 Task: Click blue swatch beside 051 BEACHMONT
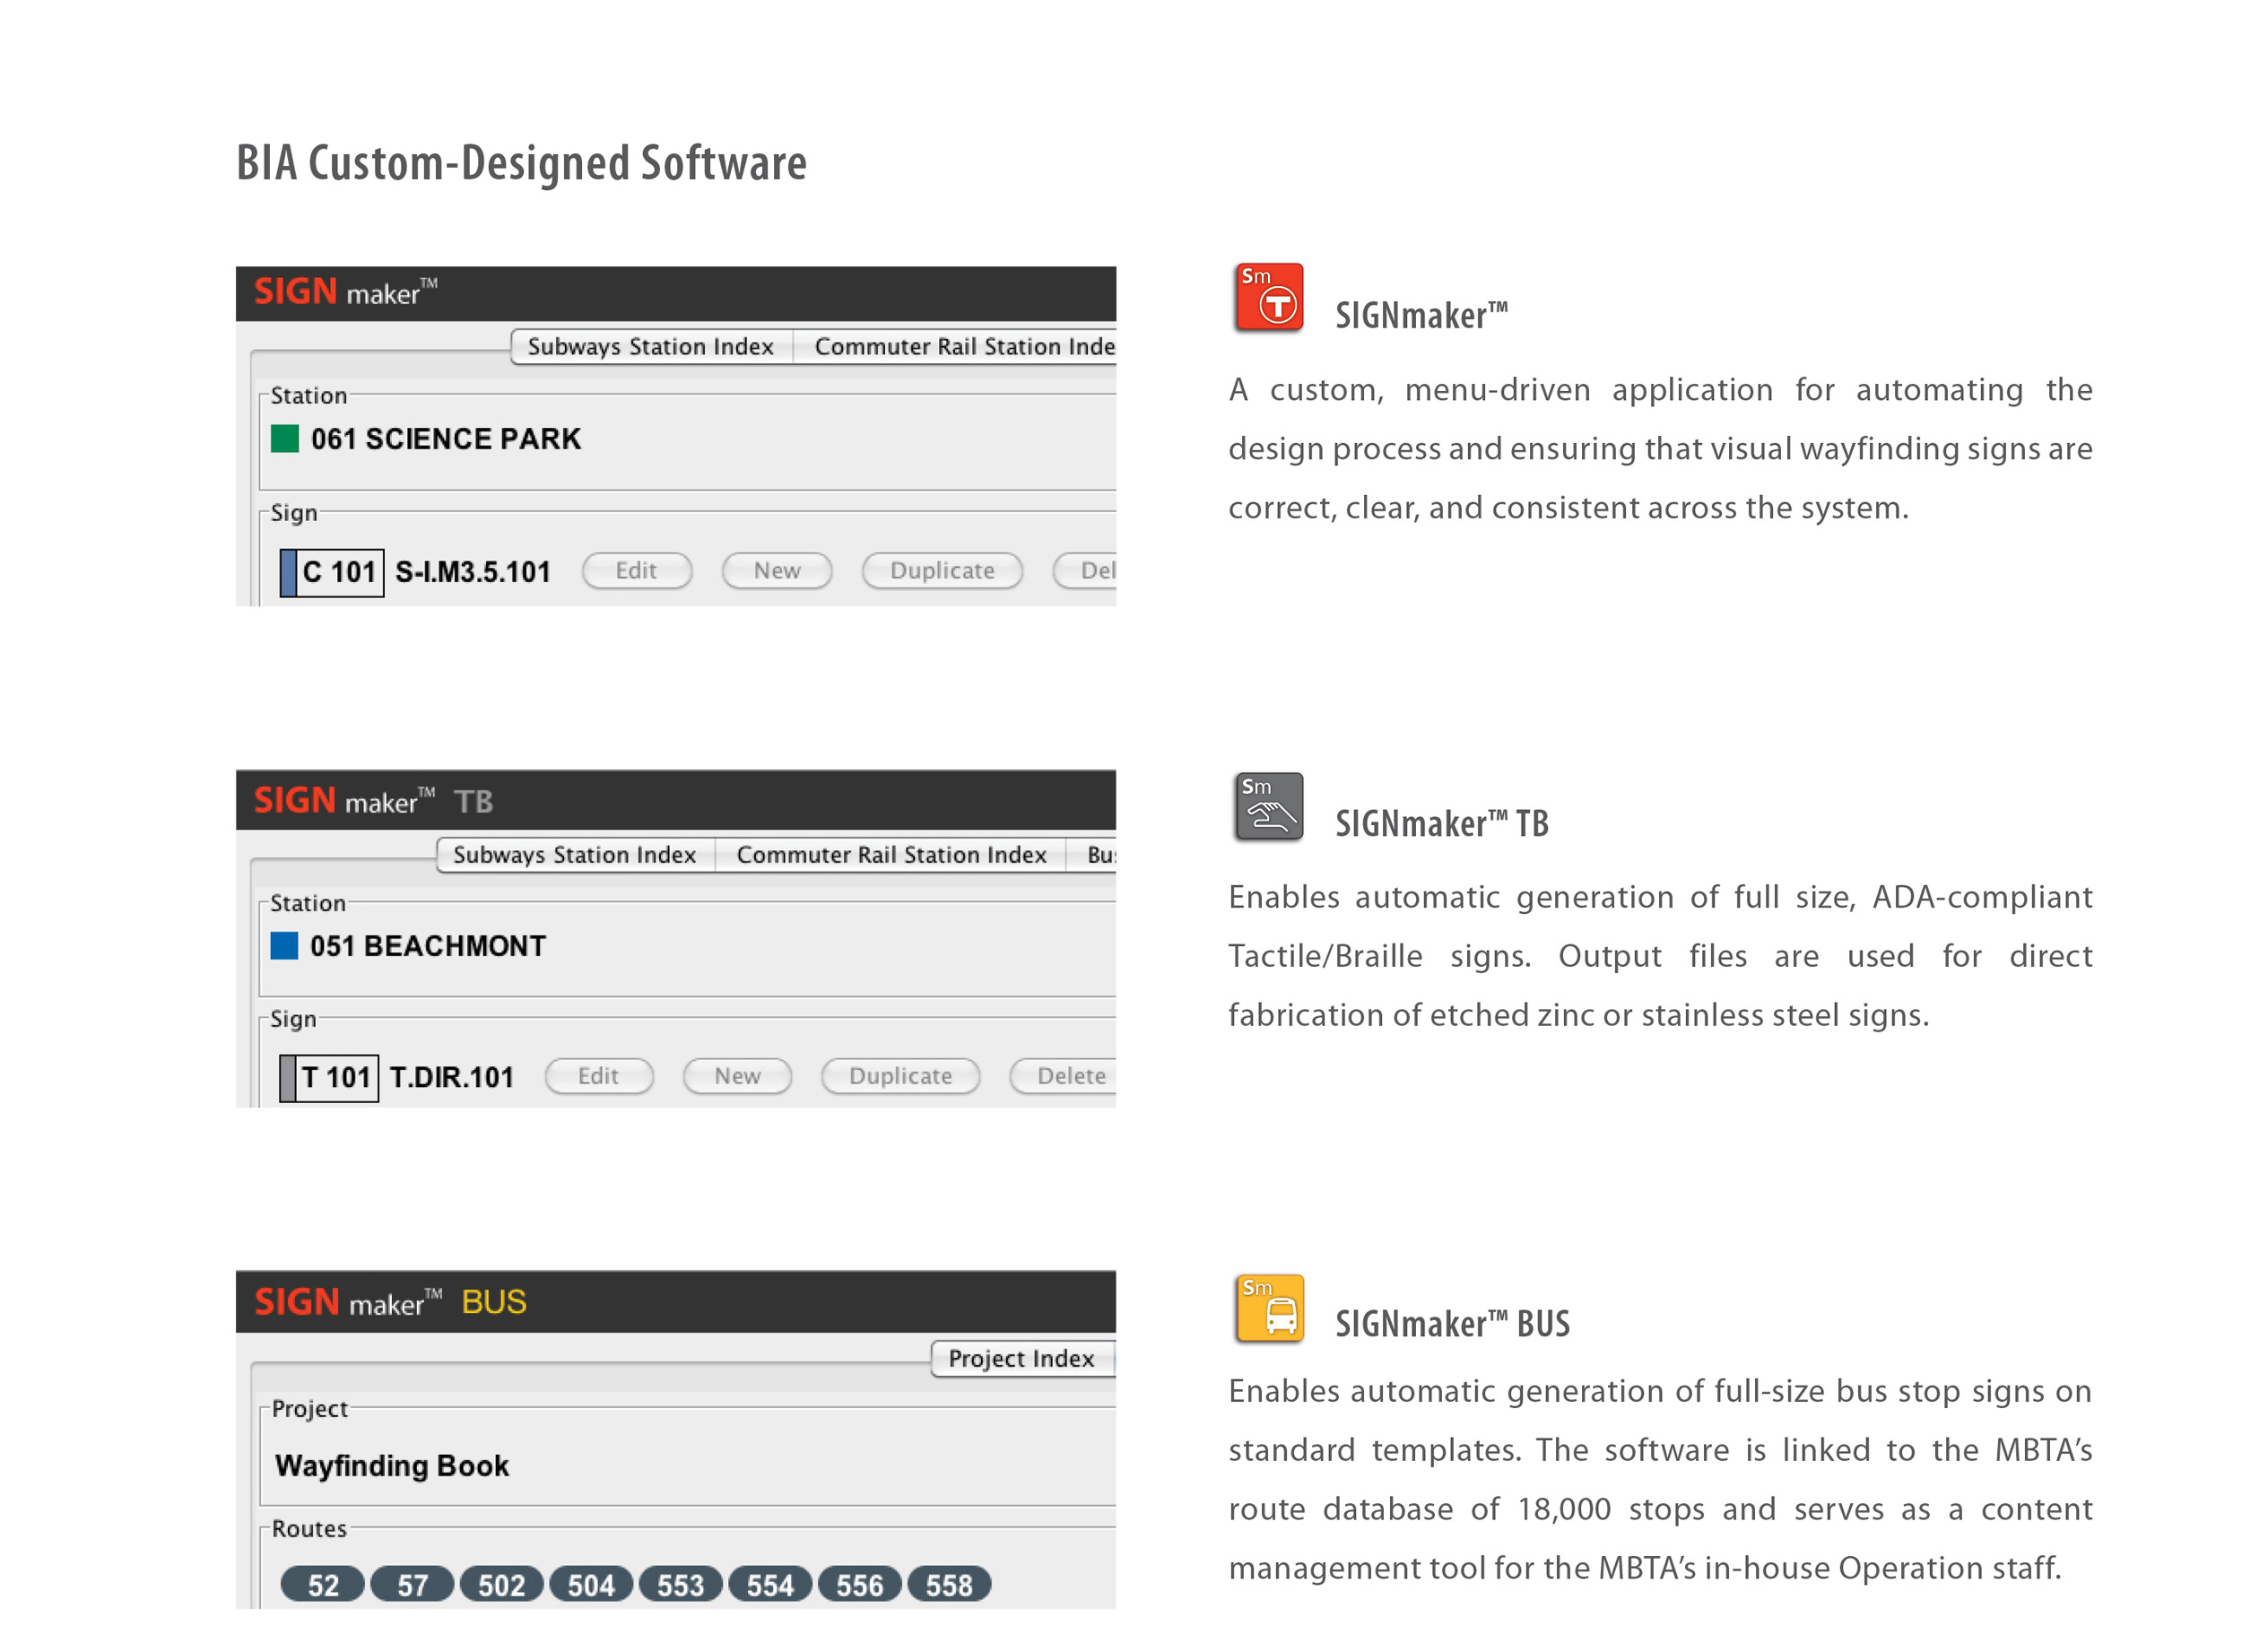[x=285, y=945]
